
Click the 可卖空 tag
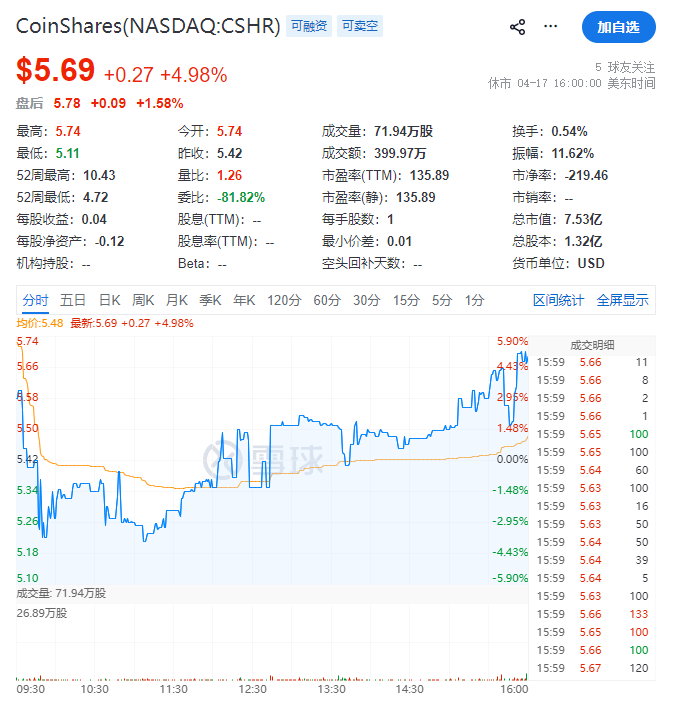coord(360,27)
